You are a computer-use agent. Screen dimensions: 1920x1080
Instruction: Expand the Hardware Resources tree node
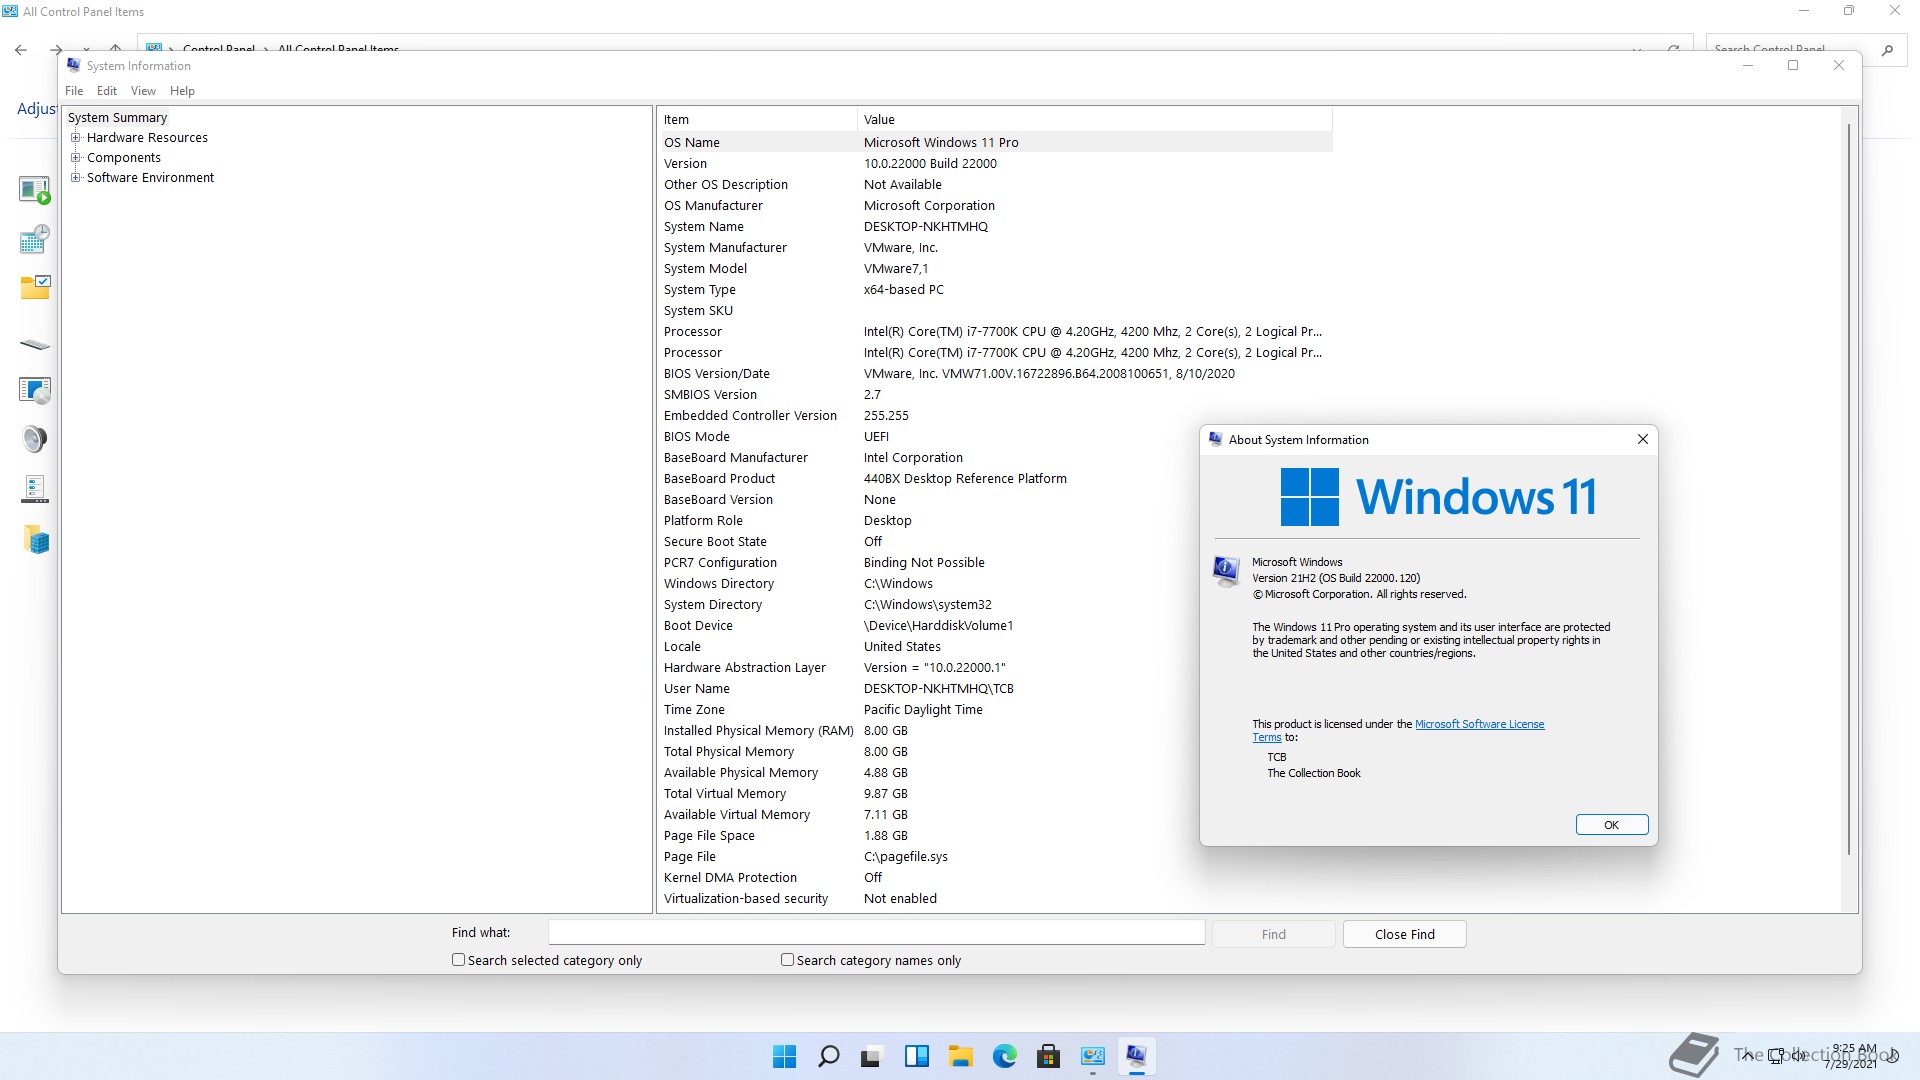pyautogui.click(x=76, y=138)
